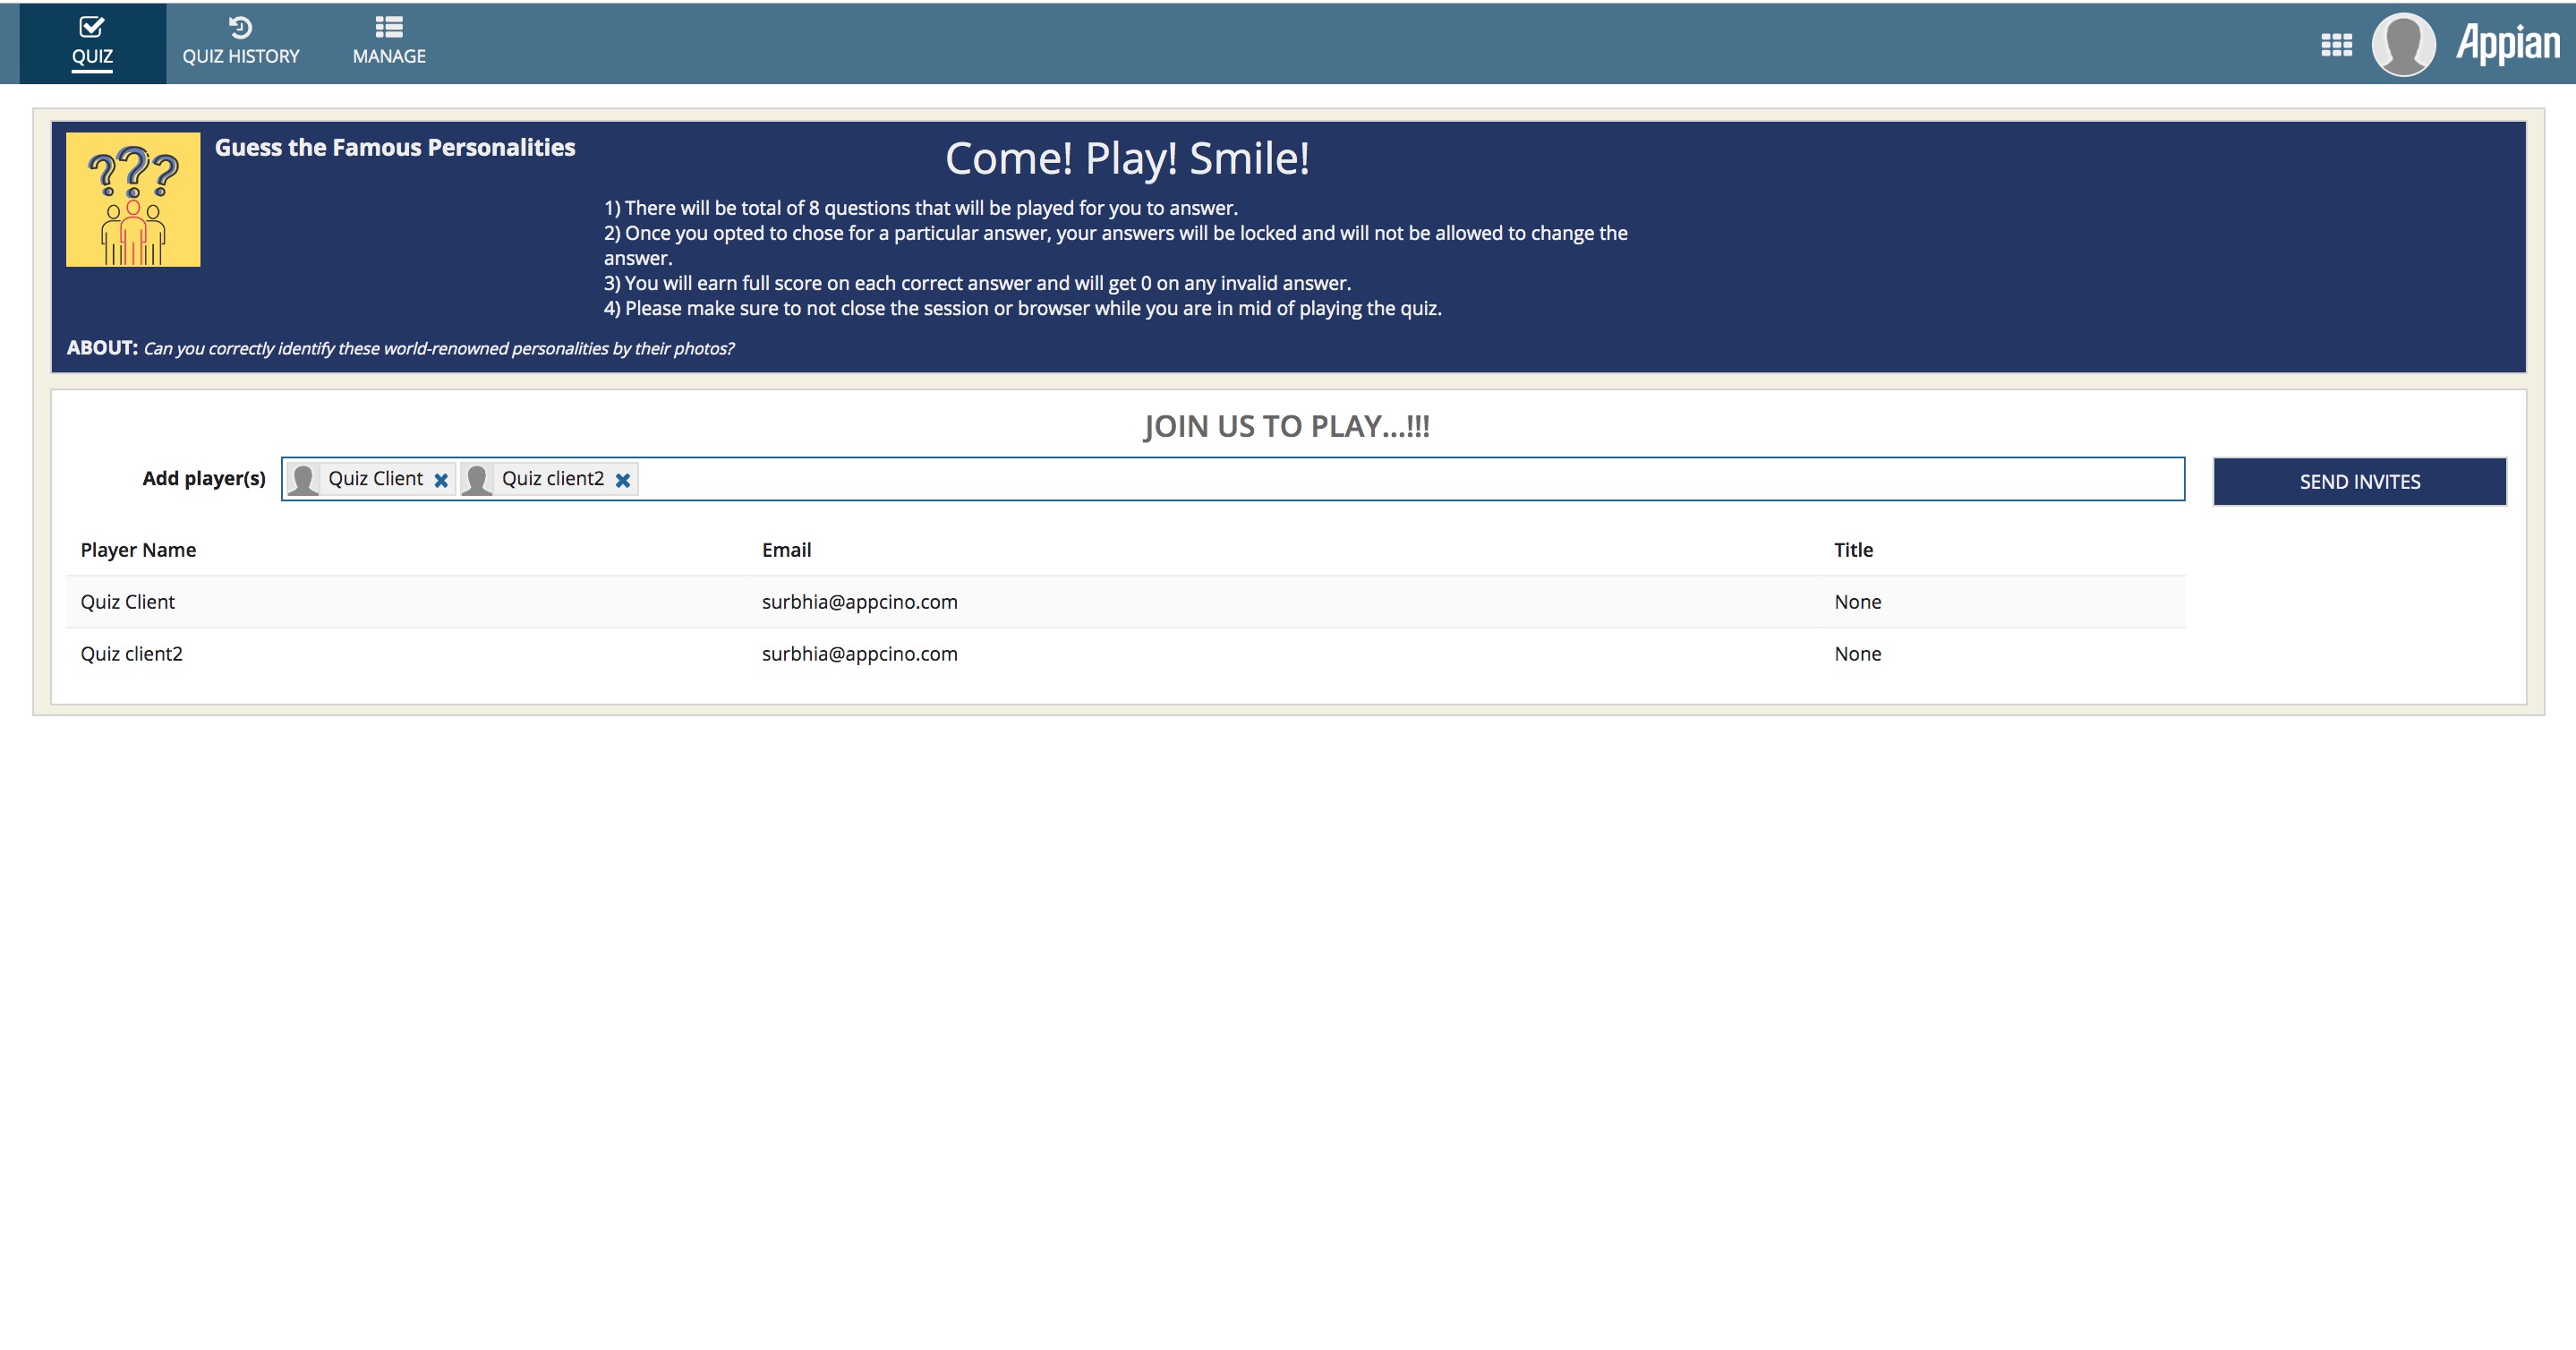Switch to the Quiz History tab
The width and height of the screenshot is (2576, 1350).
point(240,56)
